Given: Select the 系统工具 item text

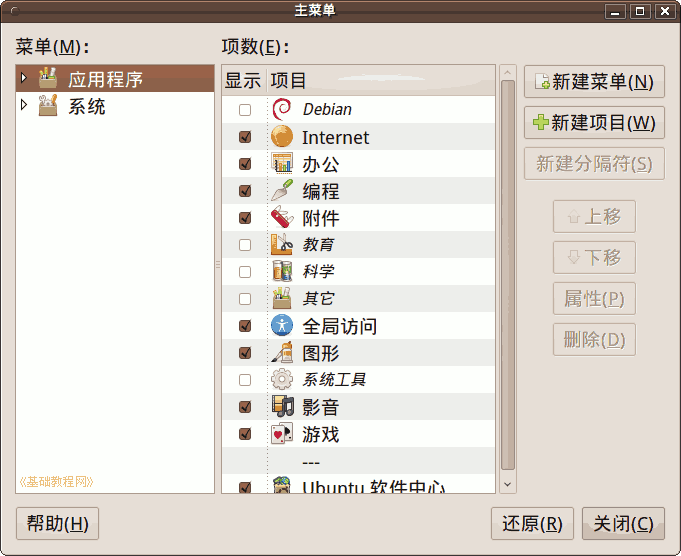Looking at the screenshot, I should (x=334, y=380).
